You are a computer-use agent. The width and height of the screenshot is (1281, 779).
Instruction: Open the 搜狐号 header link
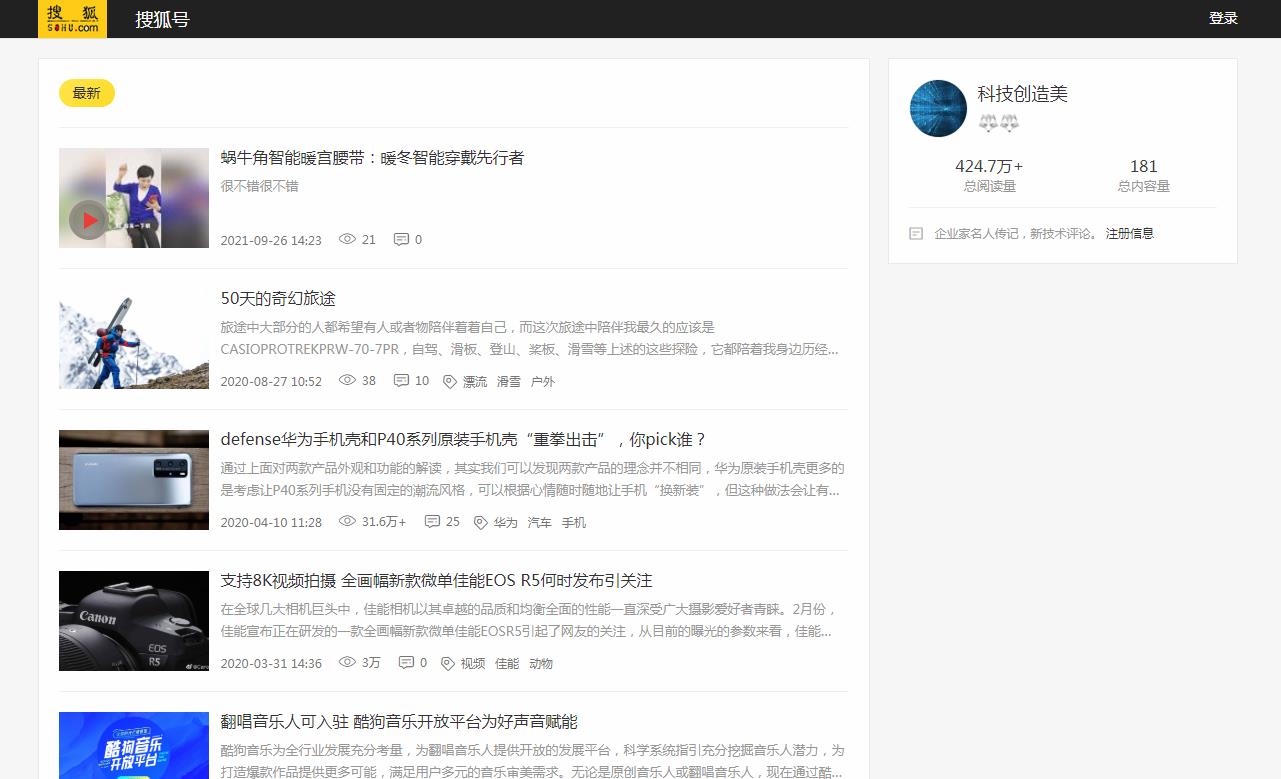pyautogui.click(x=162, y=19)
